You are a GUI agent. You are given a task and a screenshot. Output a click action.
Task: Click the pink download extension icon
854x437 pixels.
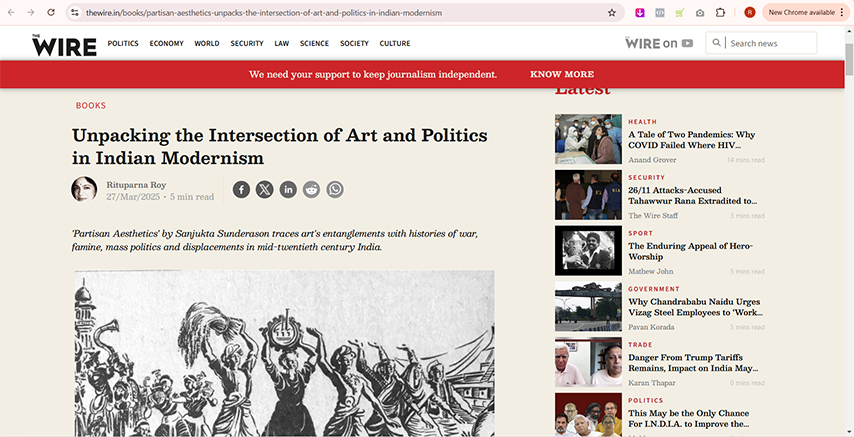click(640, 13)
